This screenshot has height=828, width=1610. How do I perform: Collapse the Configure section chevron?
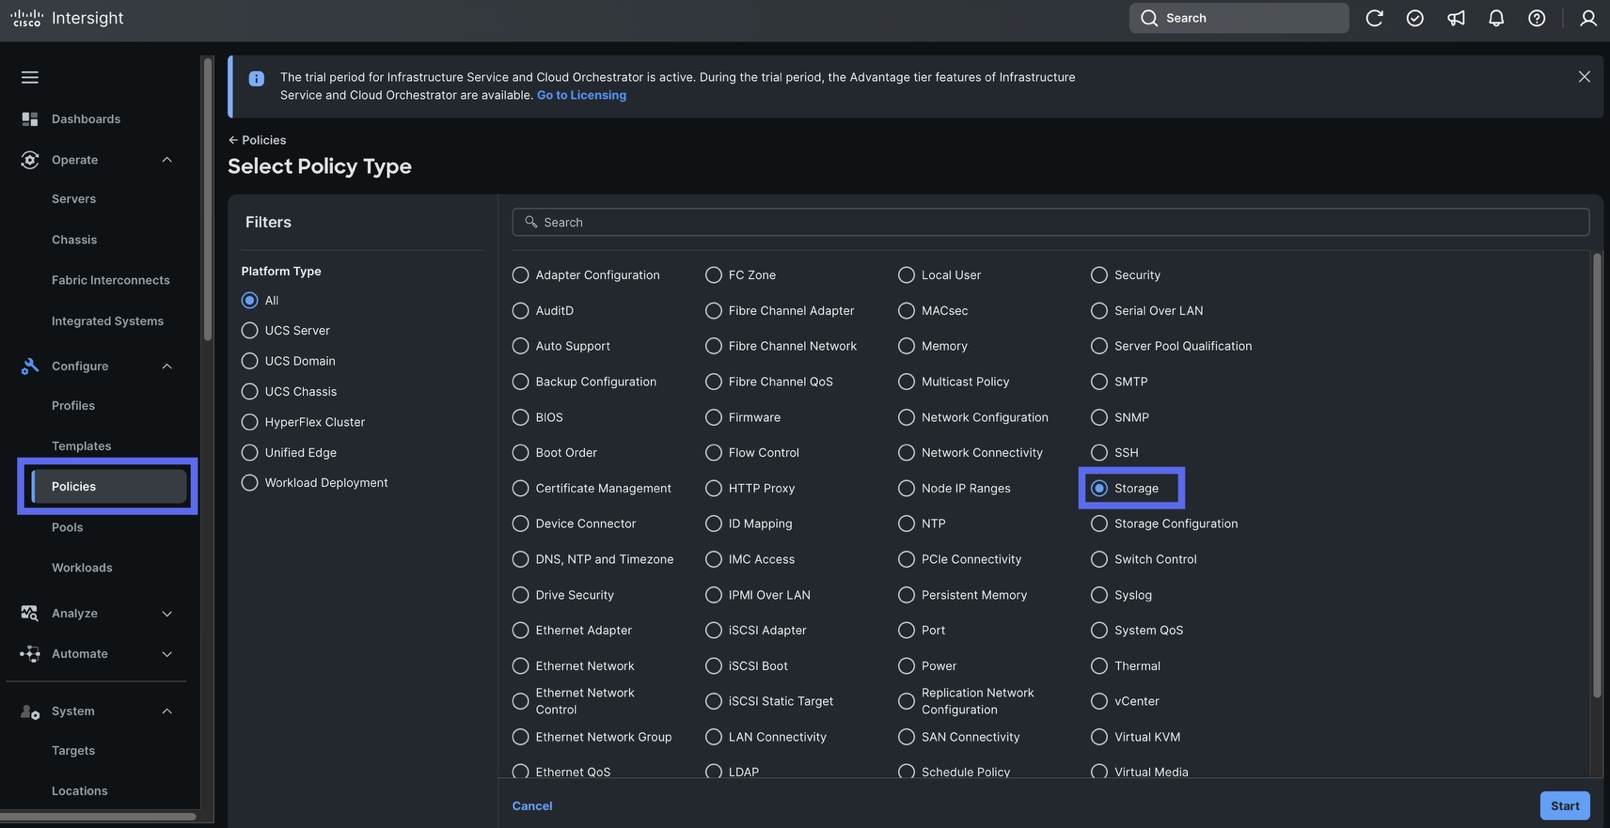pyautogui.click(x=167, y=366)
